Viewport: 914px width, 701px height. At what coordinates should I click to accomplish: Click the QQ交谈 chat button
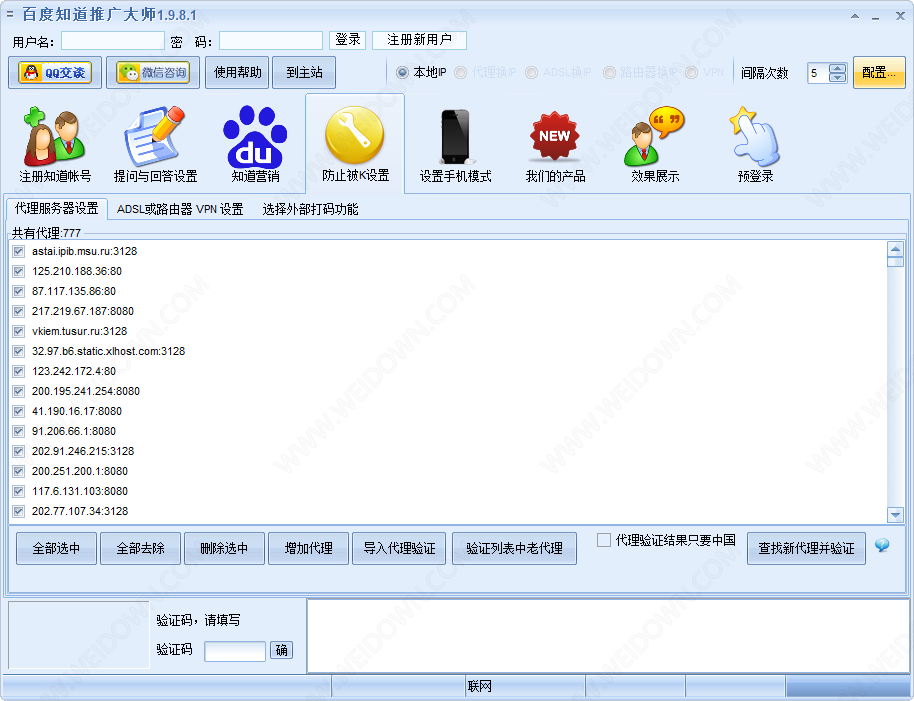point(55,73)
